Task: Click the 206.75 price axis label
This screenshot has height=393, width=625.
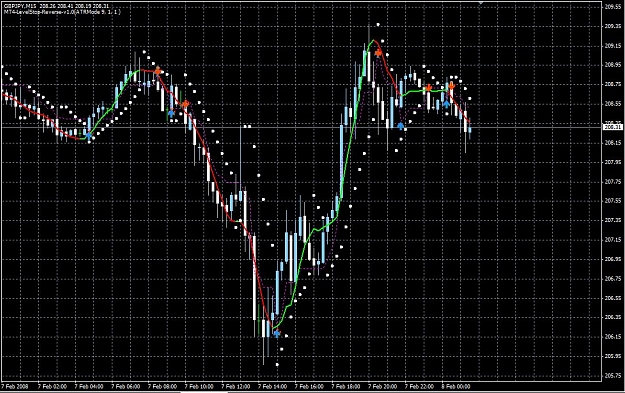Action: (612, 279)
